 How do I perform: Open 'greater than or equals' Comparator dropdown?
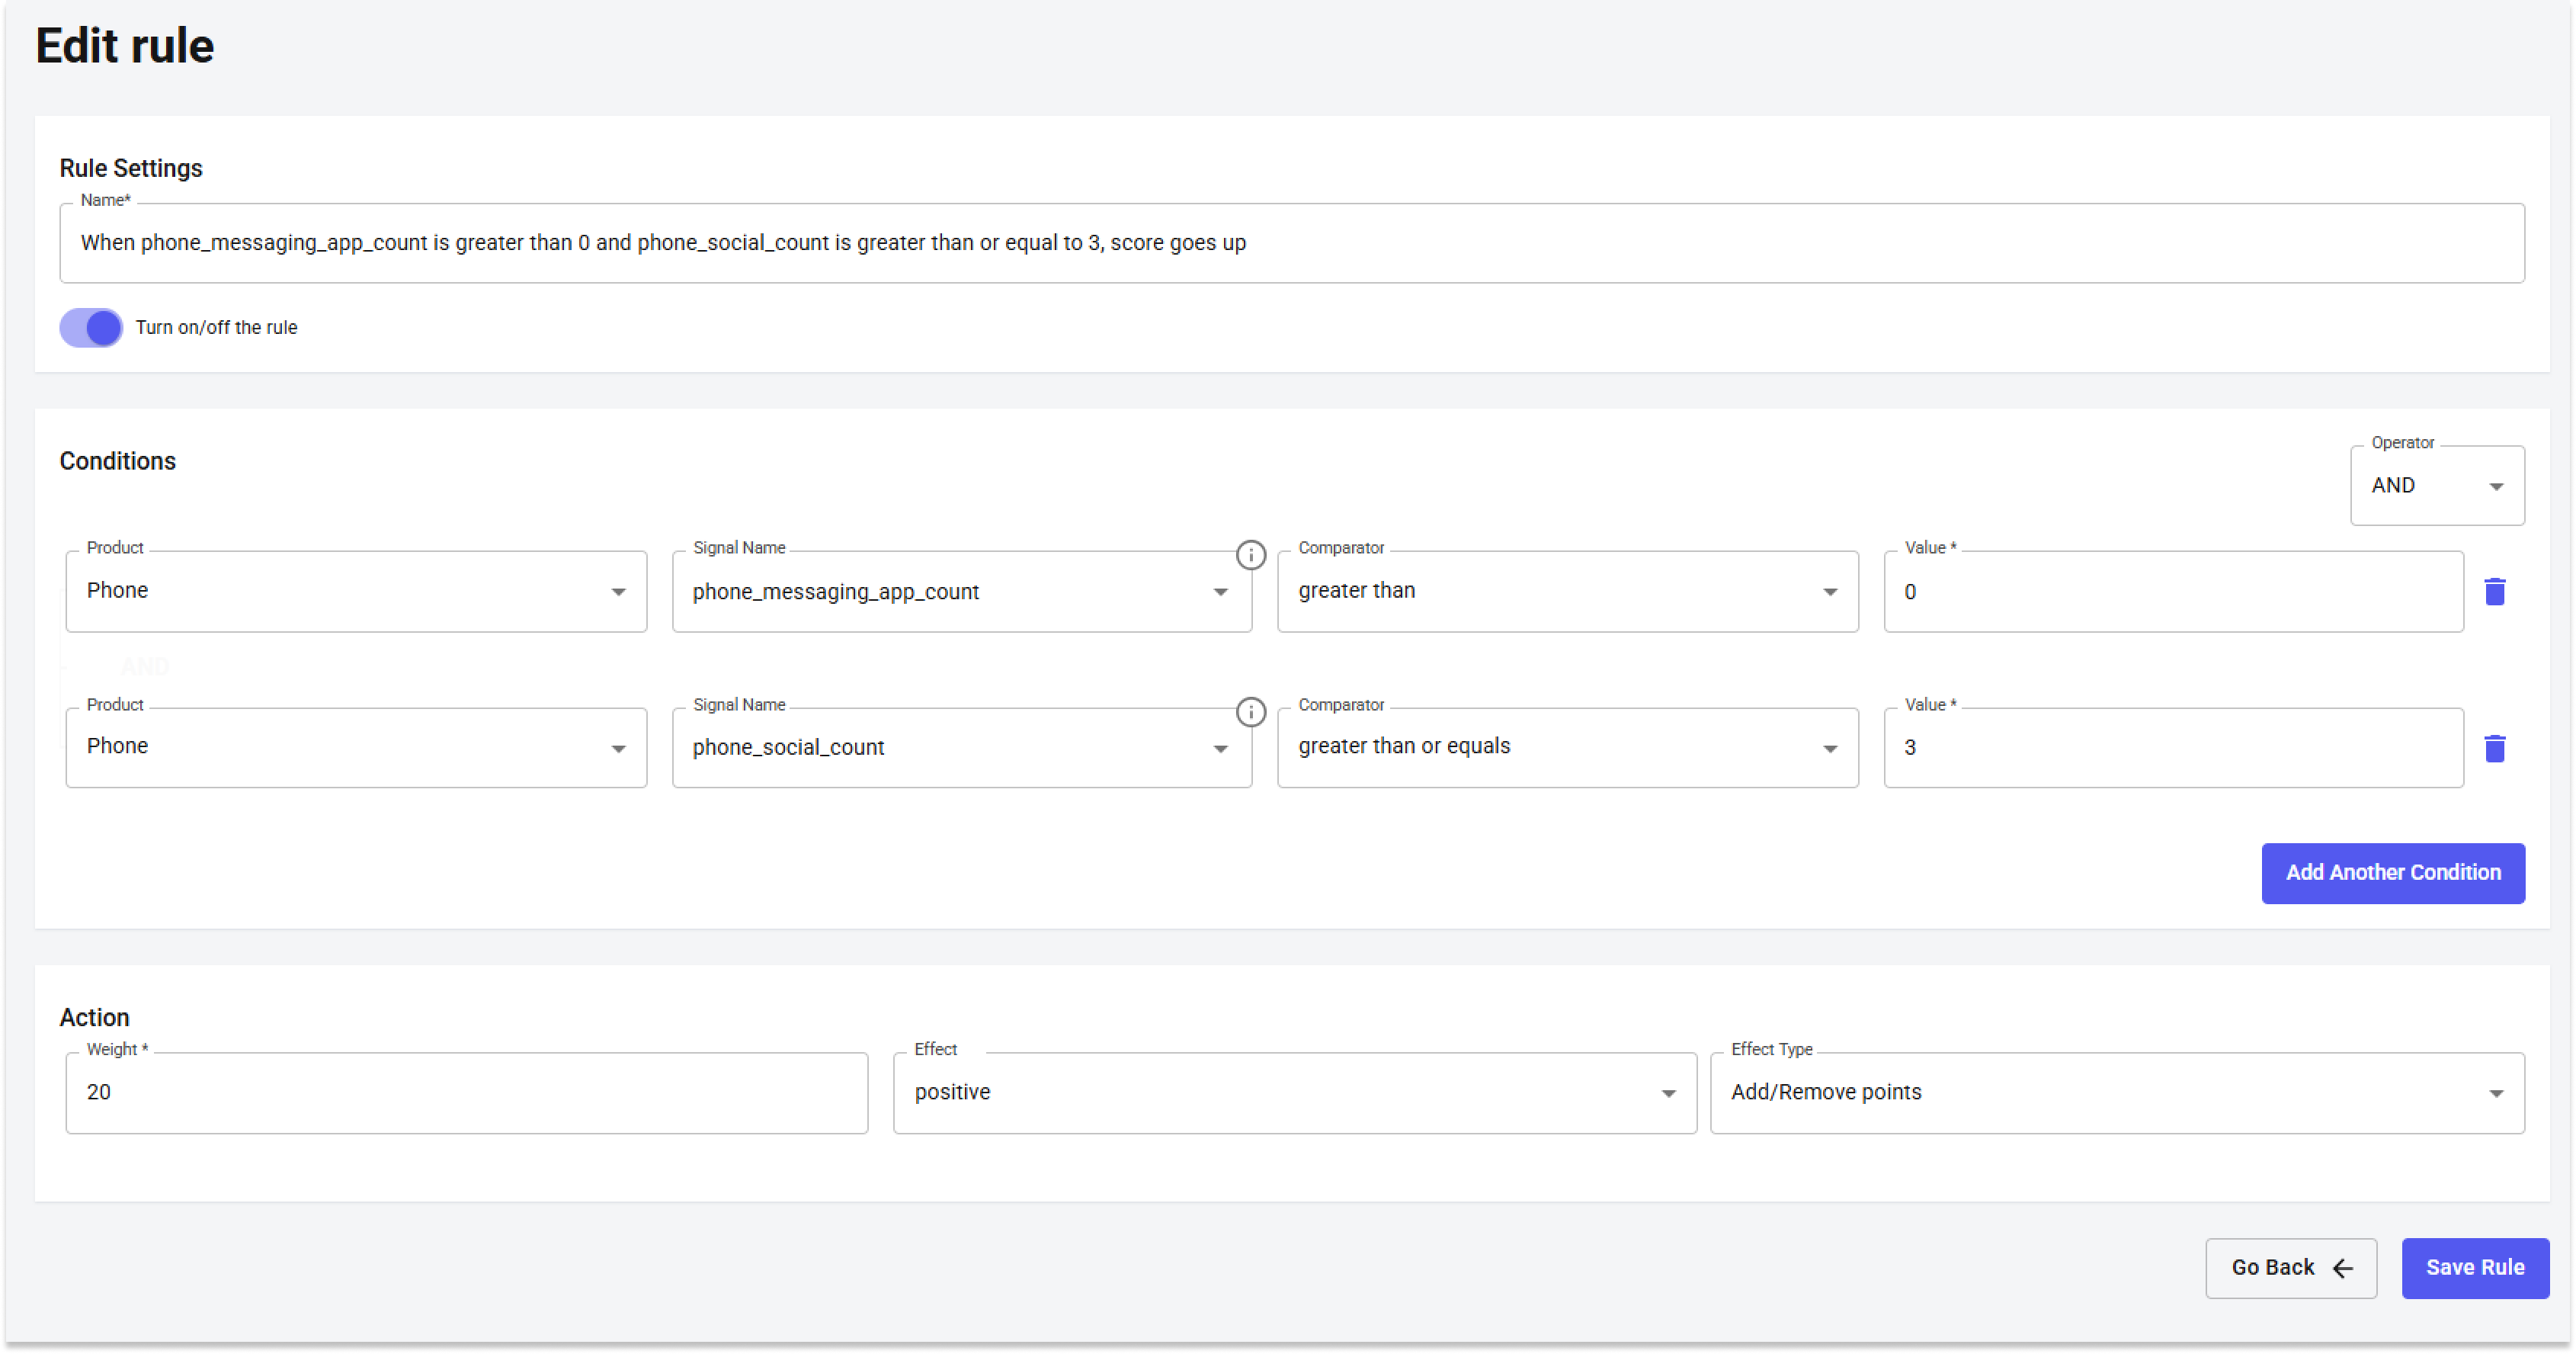1567,747
